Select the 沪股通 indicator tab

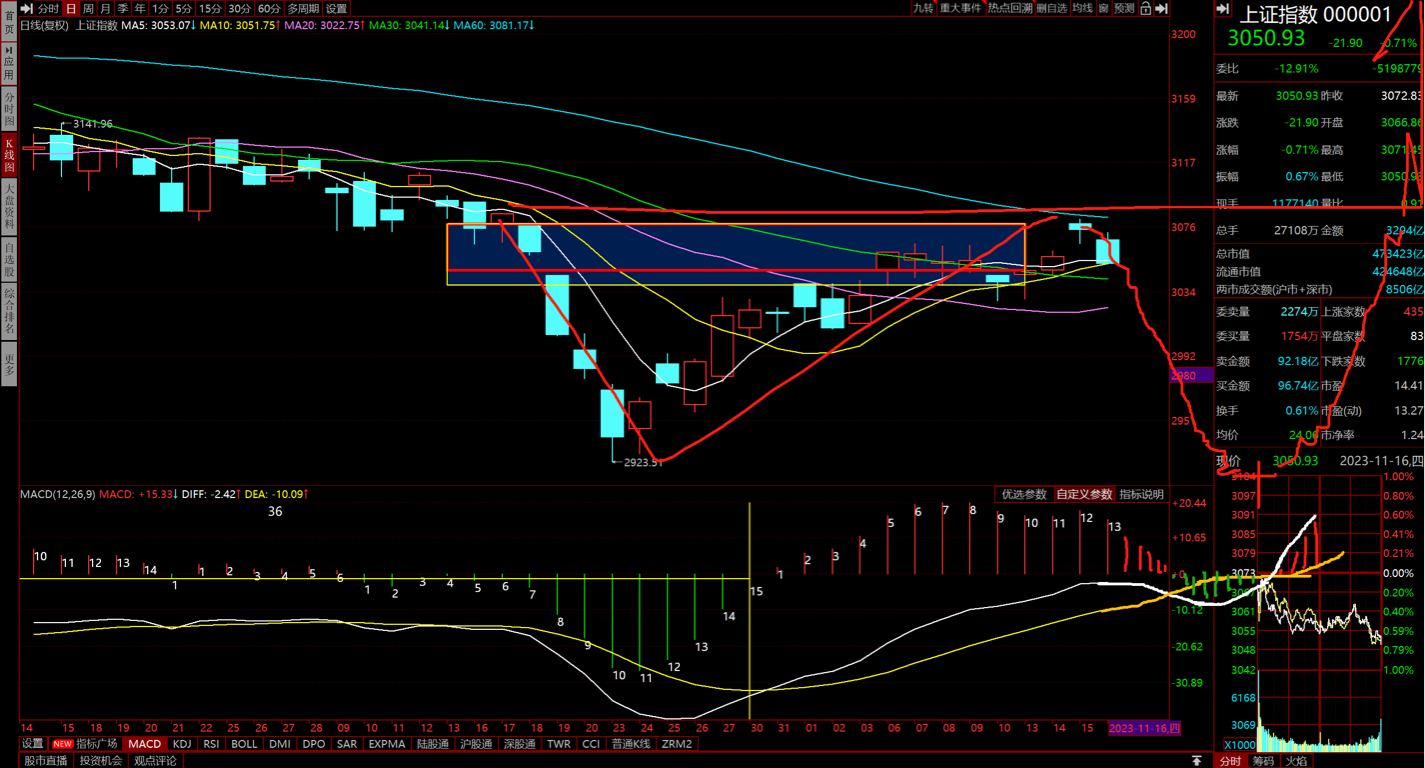tap(477, 744)
